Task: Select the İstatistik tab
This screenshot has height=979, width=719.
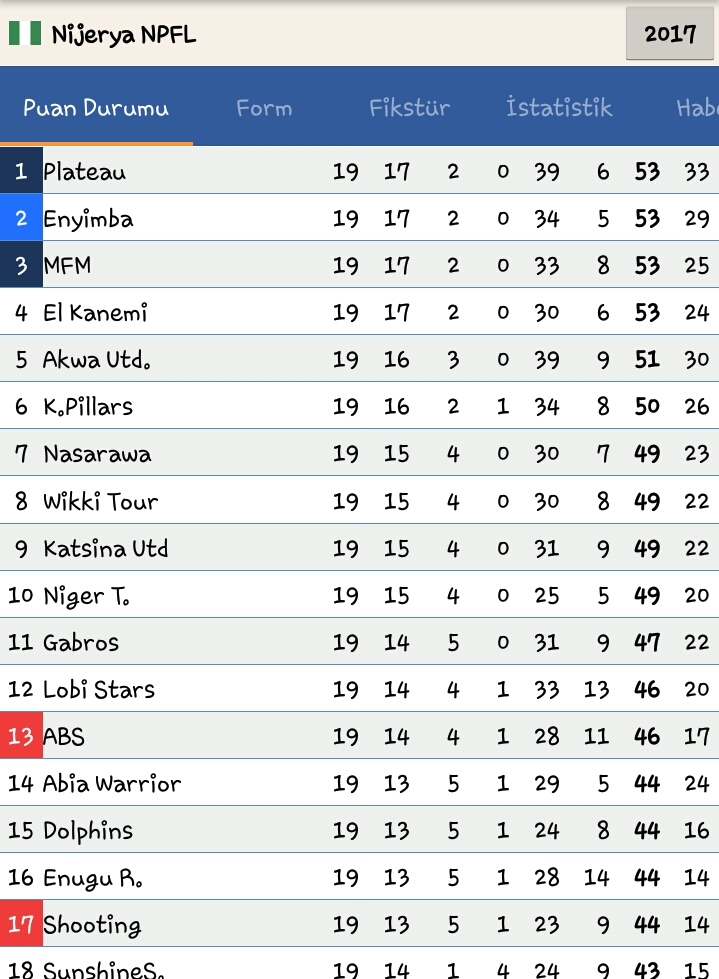Action: [559, 107]
